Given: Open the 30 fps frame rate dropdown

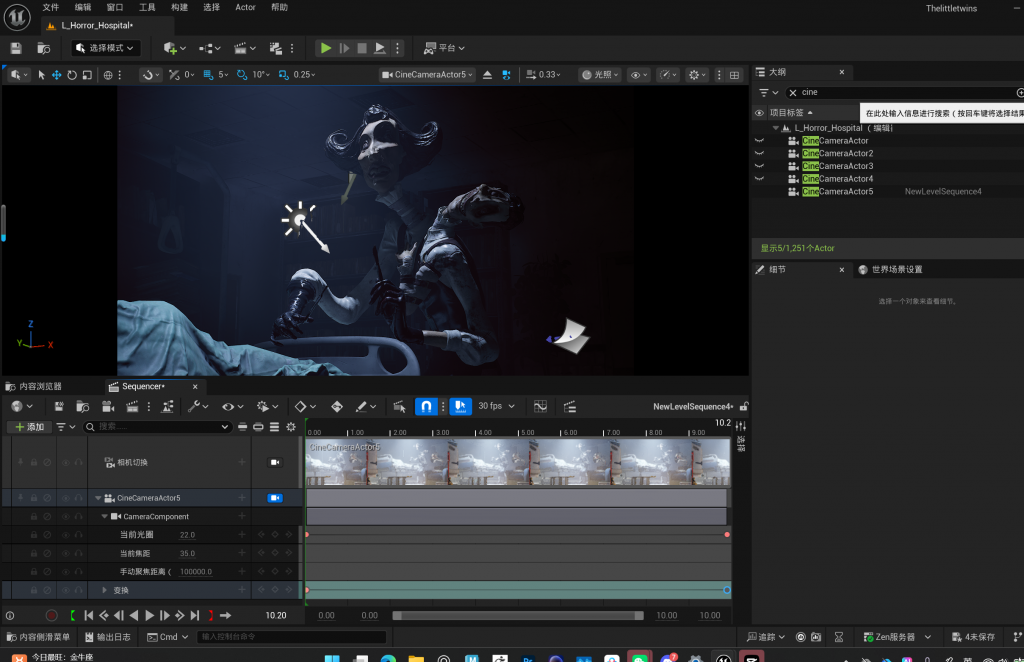Looking at the screenshot, I should point(496,406).
